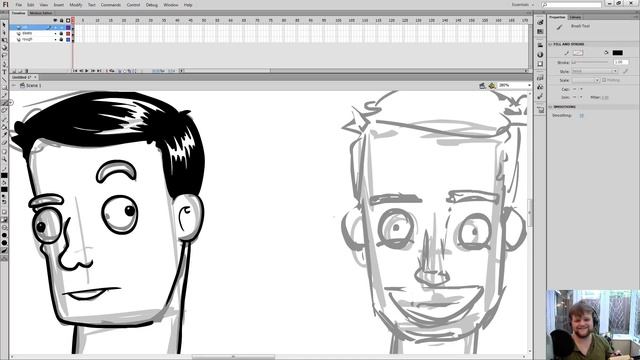Image resolution: width=640 pixels, height=360 pixels.
Task: Open the Info panel from the dock
Action: coord(540,54)
